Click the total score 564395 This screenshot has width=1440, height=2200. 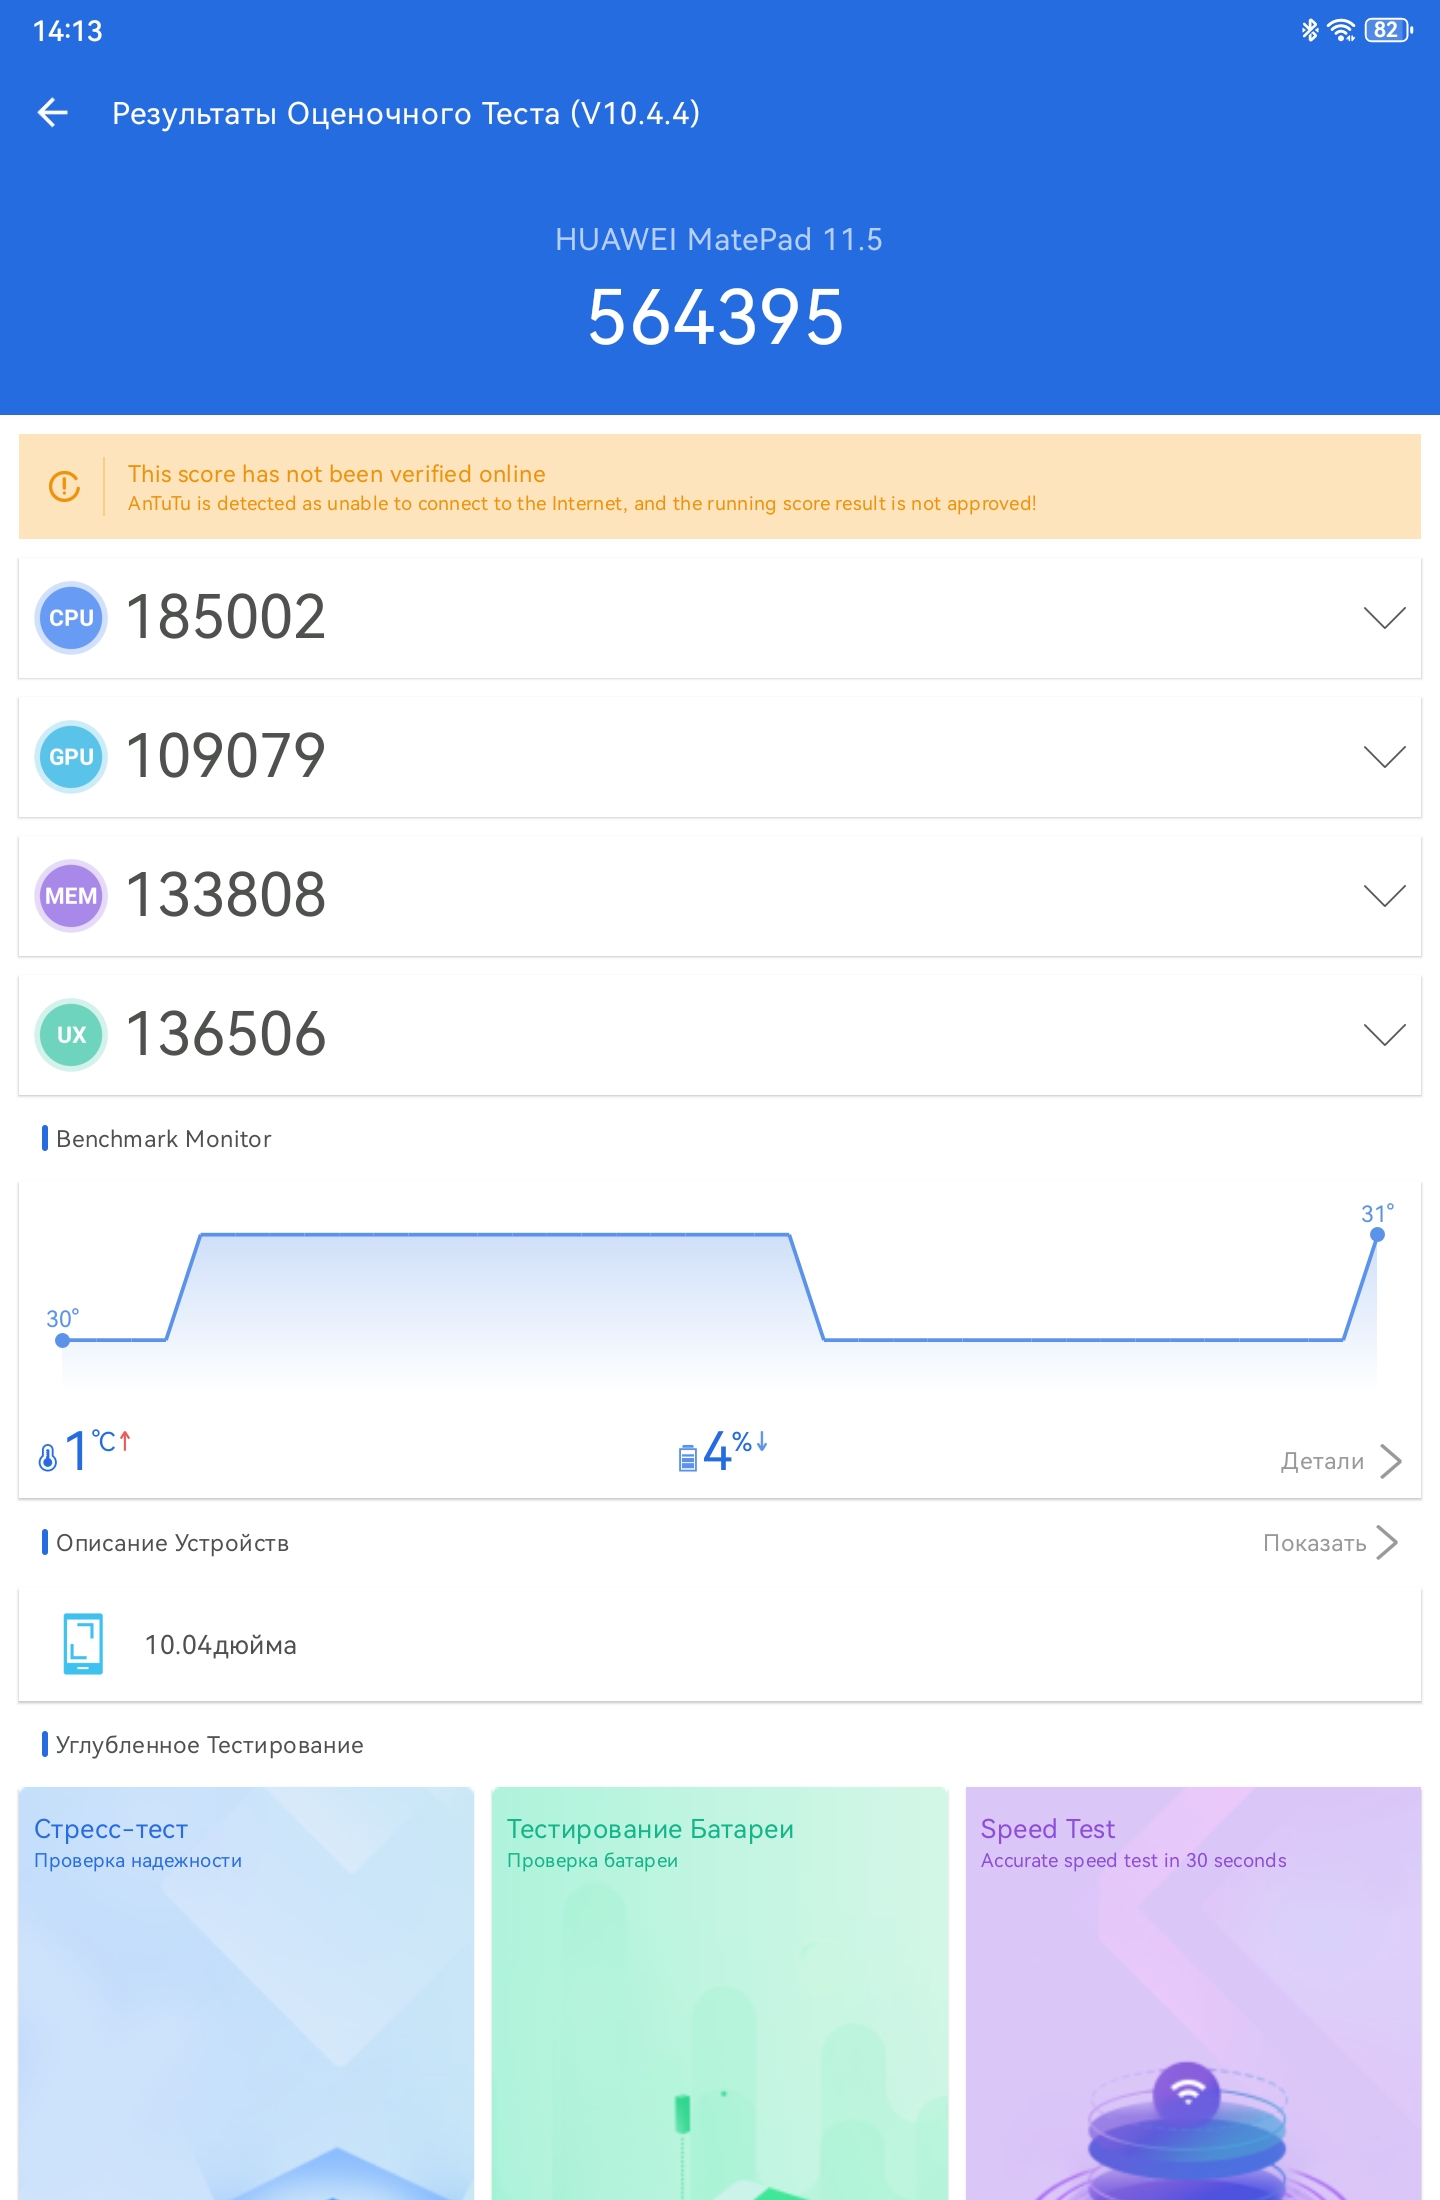pos(716,318)
